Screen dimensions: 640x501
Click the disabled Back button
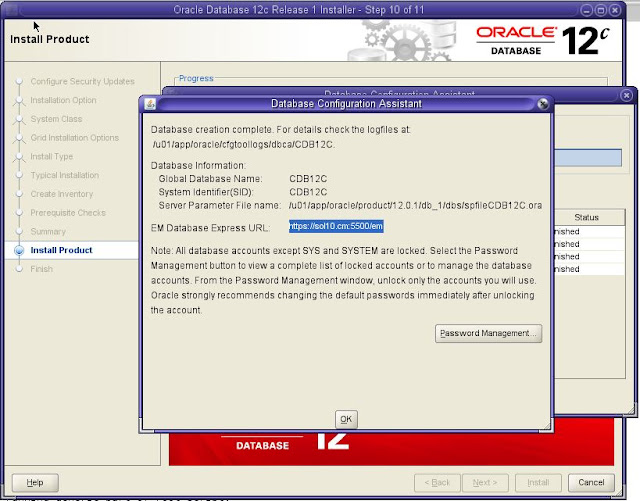437,483
